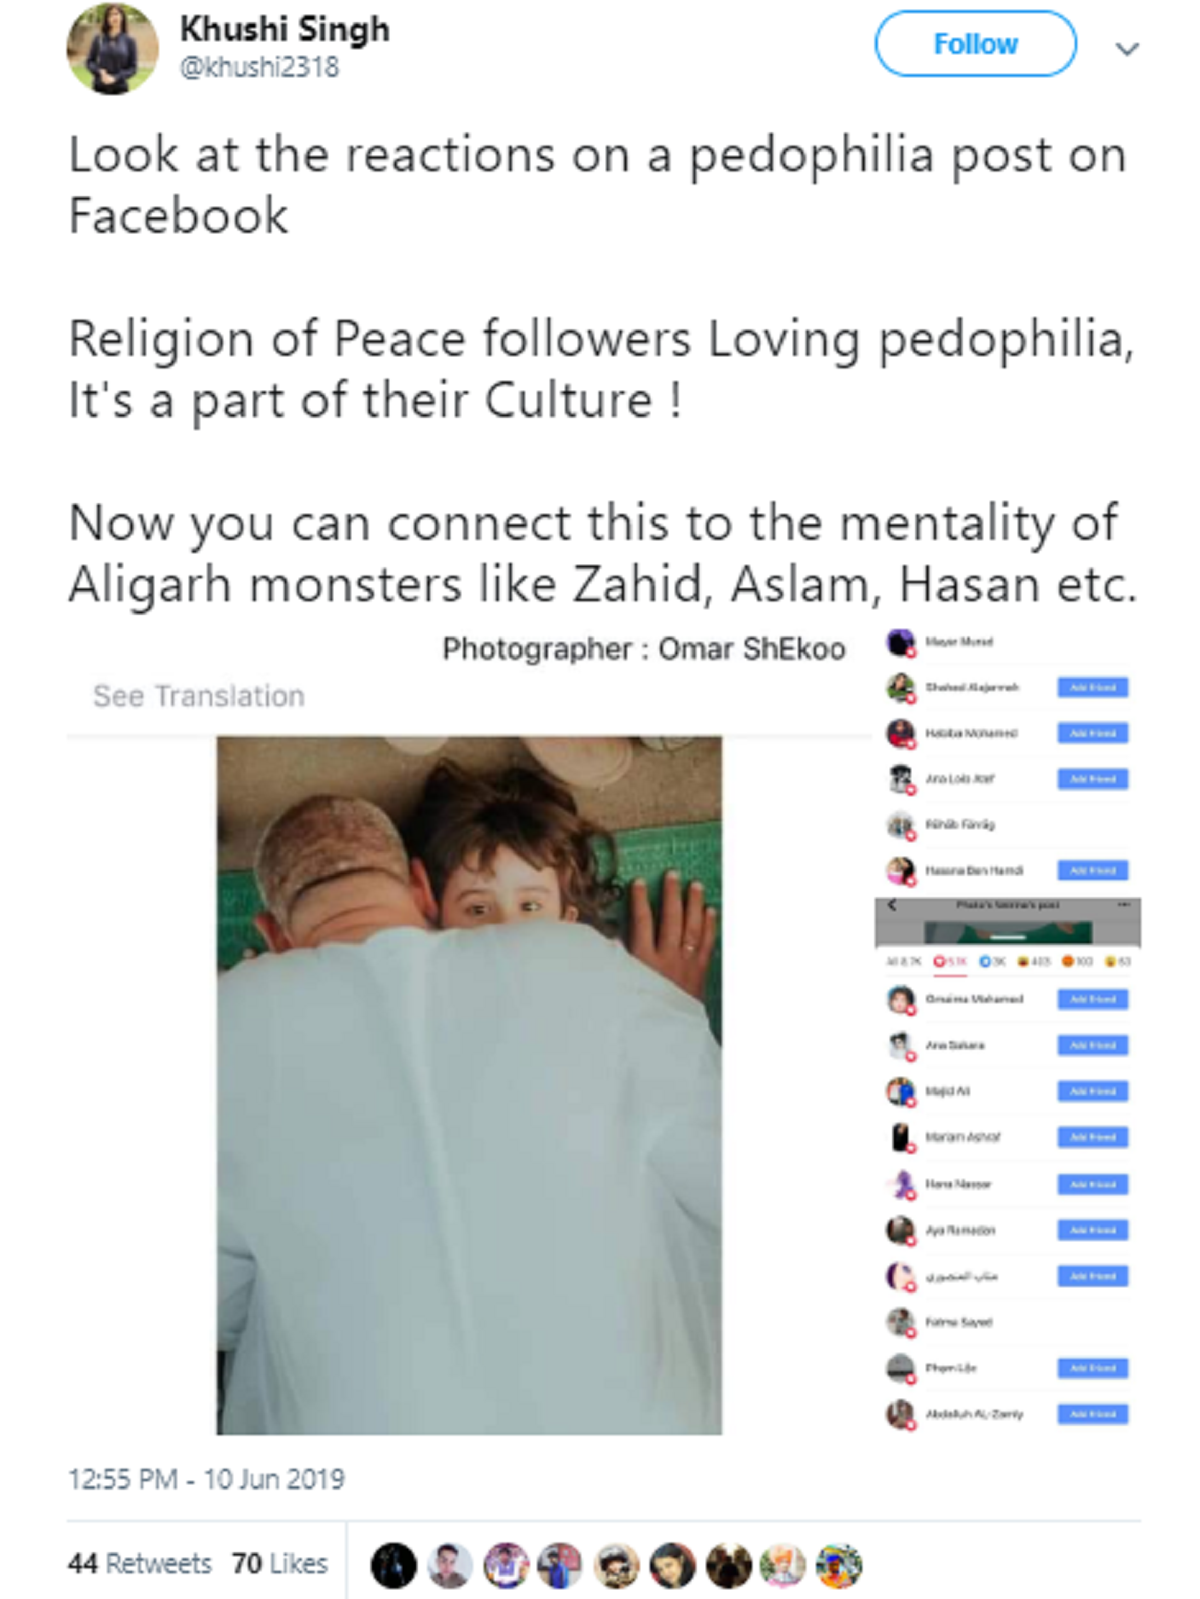Click the colorful rightmost-styled orange shirt avatar

839,1565
